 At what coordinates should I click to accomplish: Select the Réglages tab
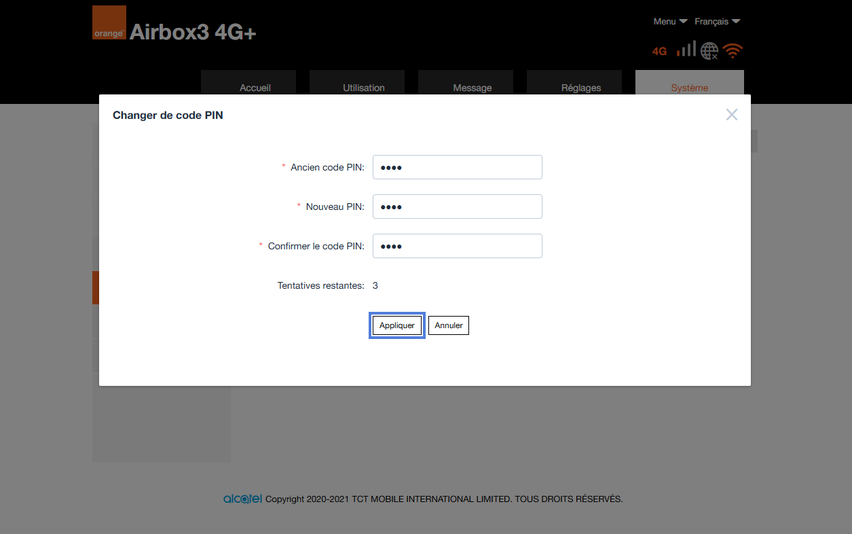581,87
